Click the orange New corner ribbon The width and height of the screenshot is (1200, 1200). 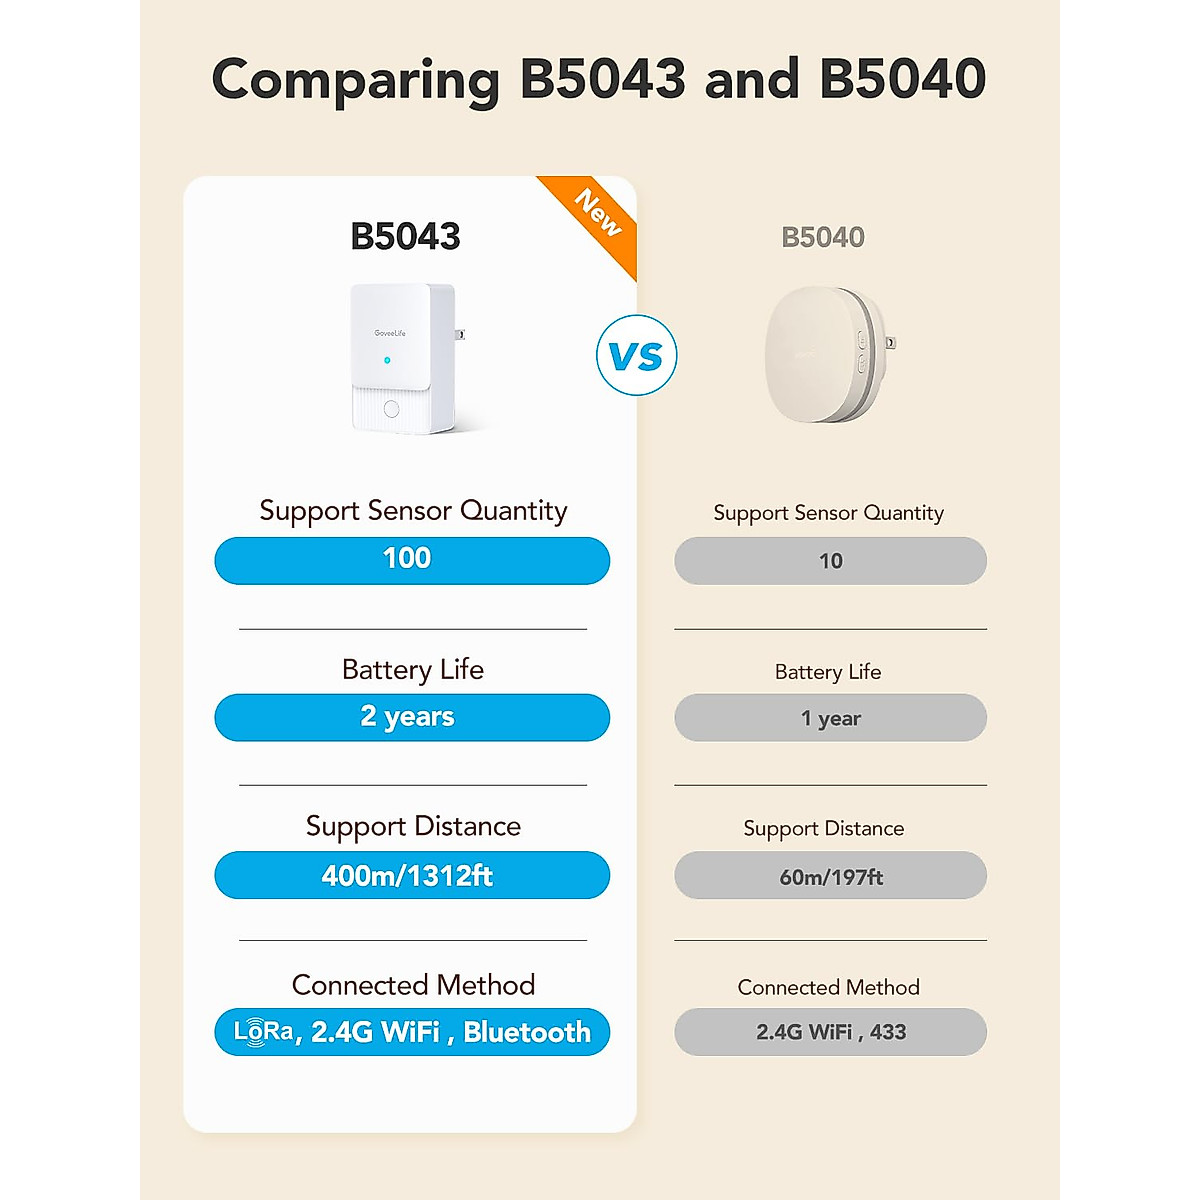pos(600,214)
